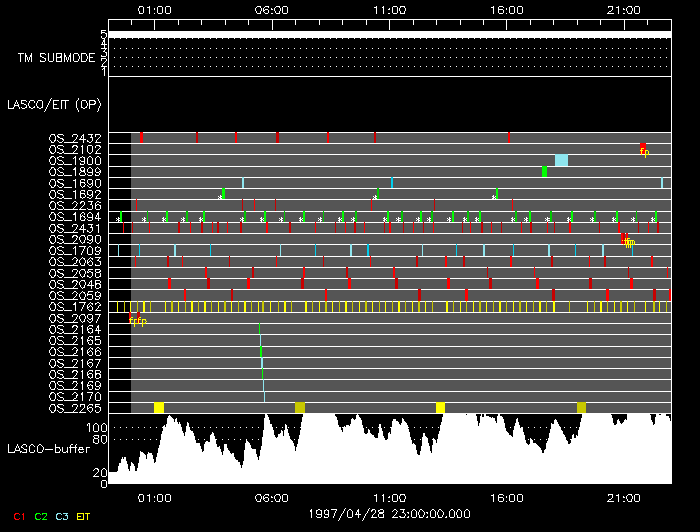Viewport: 700px width, 532px height.
Task: Select the LASCO-buffer plot label
Action: pyautogui.click(x=42, y=449)
